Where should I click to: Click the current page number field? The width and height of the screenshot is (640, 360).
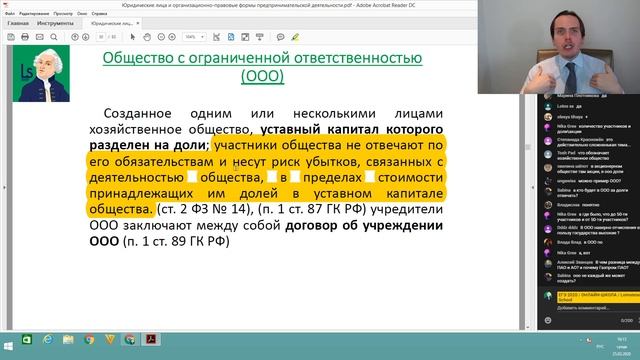[x=101, y=37]
